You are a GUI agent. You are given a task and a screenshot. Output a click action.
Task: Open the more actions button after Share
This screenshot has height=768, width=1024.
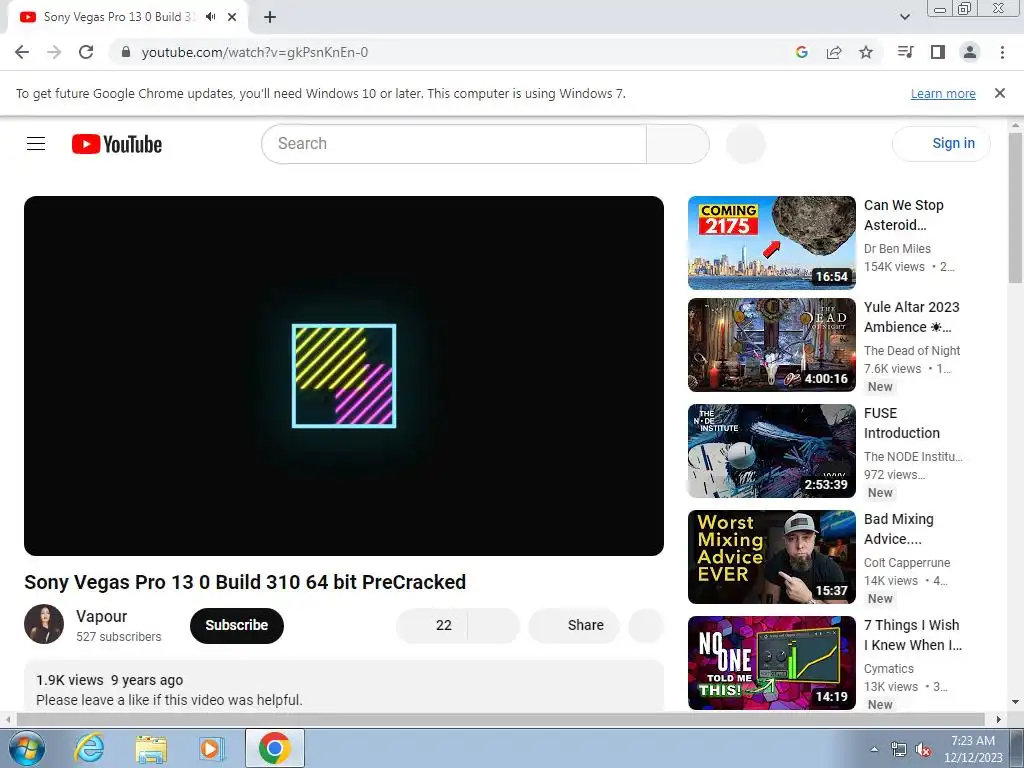click(x=646, y=626)
